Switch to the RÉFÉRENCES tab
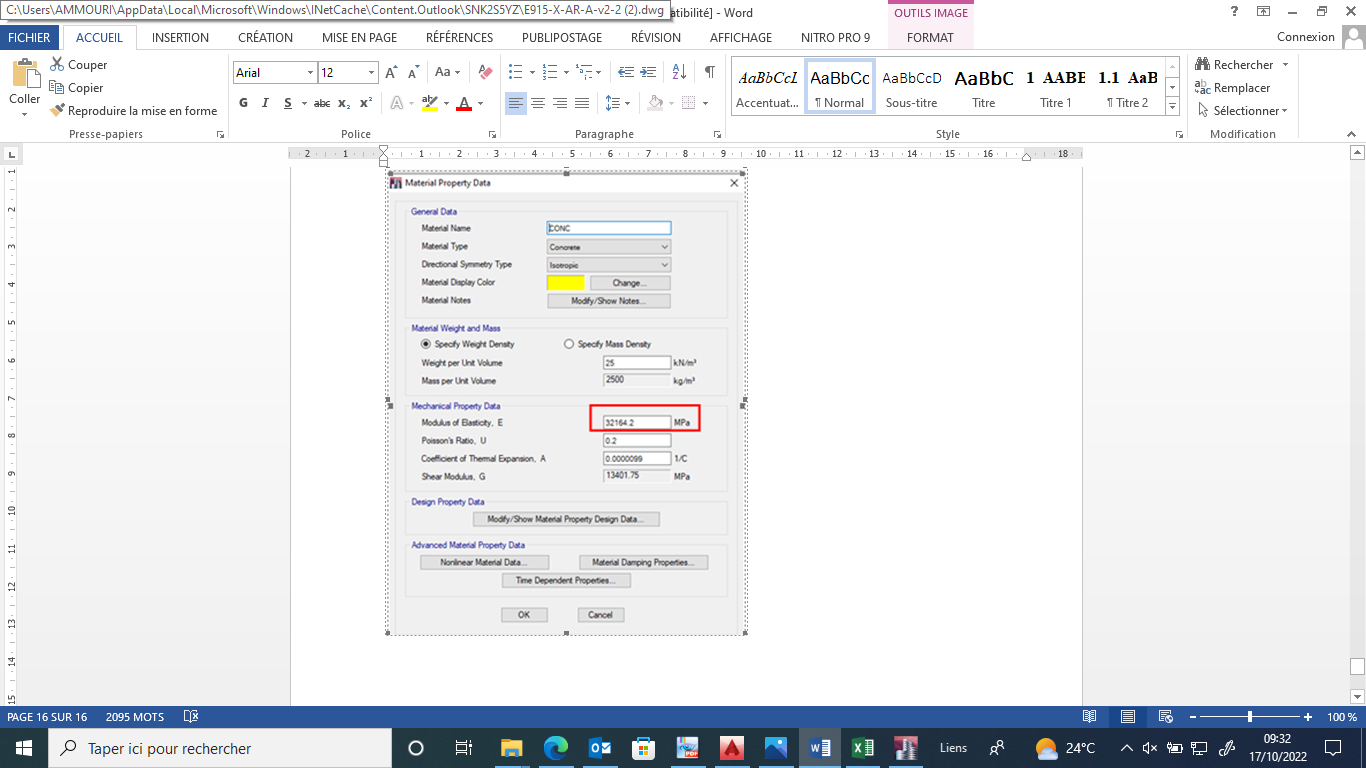 tap(459, 37)
